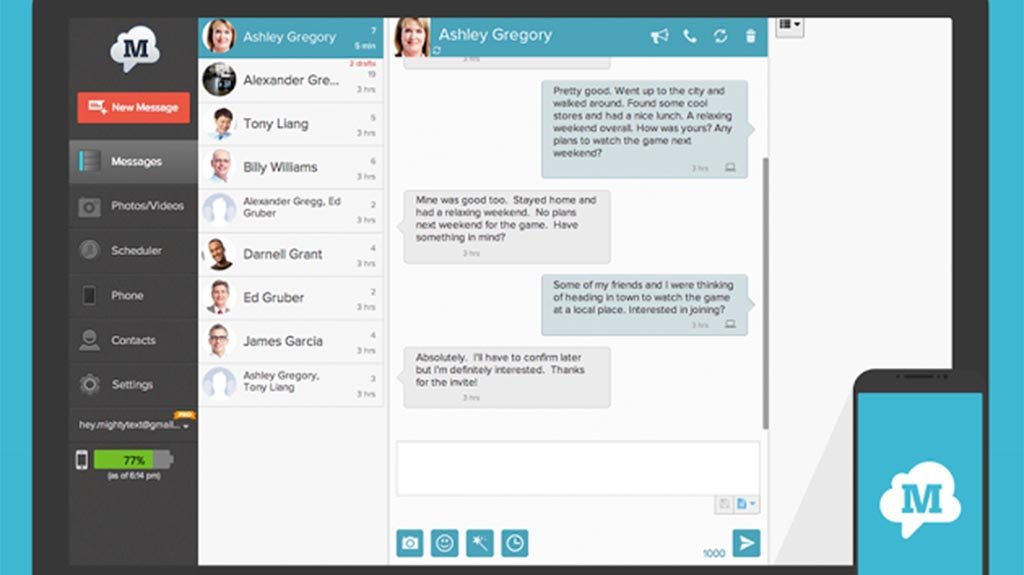This screenshot has width=1024, height=575.
Task: Click the megaphone icon in conversation header
Action: click(x=659, y=36)
